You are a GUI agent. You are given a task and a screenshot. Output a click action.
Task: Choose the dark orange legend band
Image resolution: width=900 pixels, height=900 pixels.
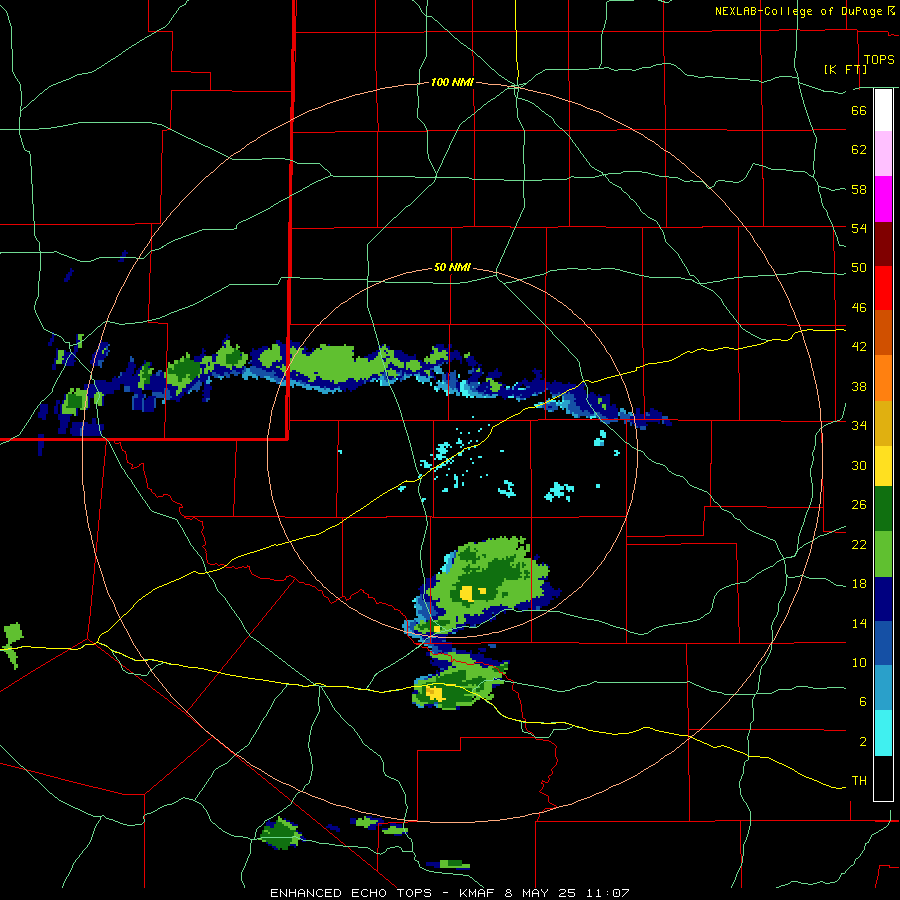click(883, 332)
